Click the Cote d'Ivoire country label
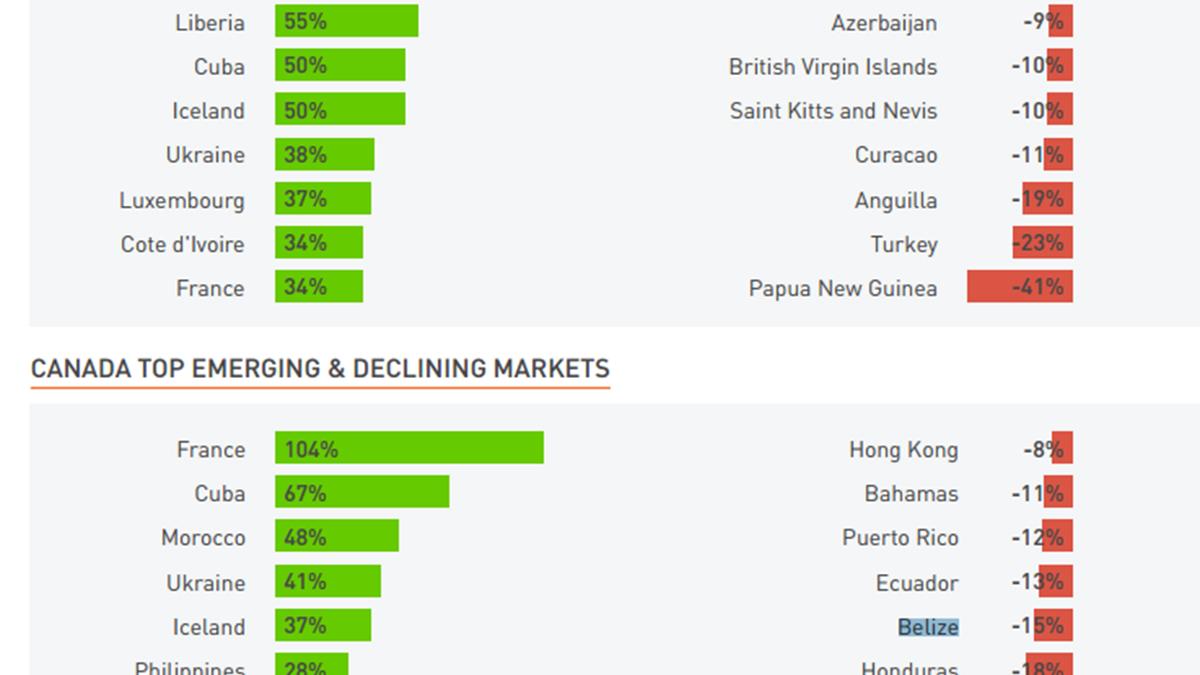Screen dimensions: 1200x675 [x=182, y=244]
